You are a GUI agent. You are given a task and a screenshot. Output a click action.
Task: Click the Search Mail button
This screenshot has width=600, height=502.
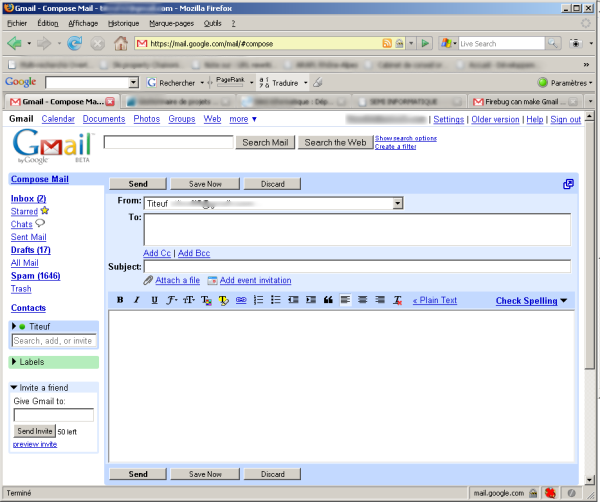coord(265,142)
